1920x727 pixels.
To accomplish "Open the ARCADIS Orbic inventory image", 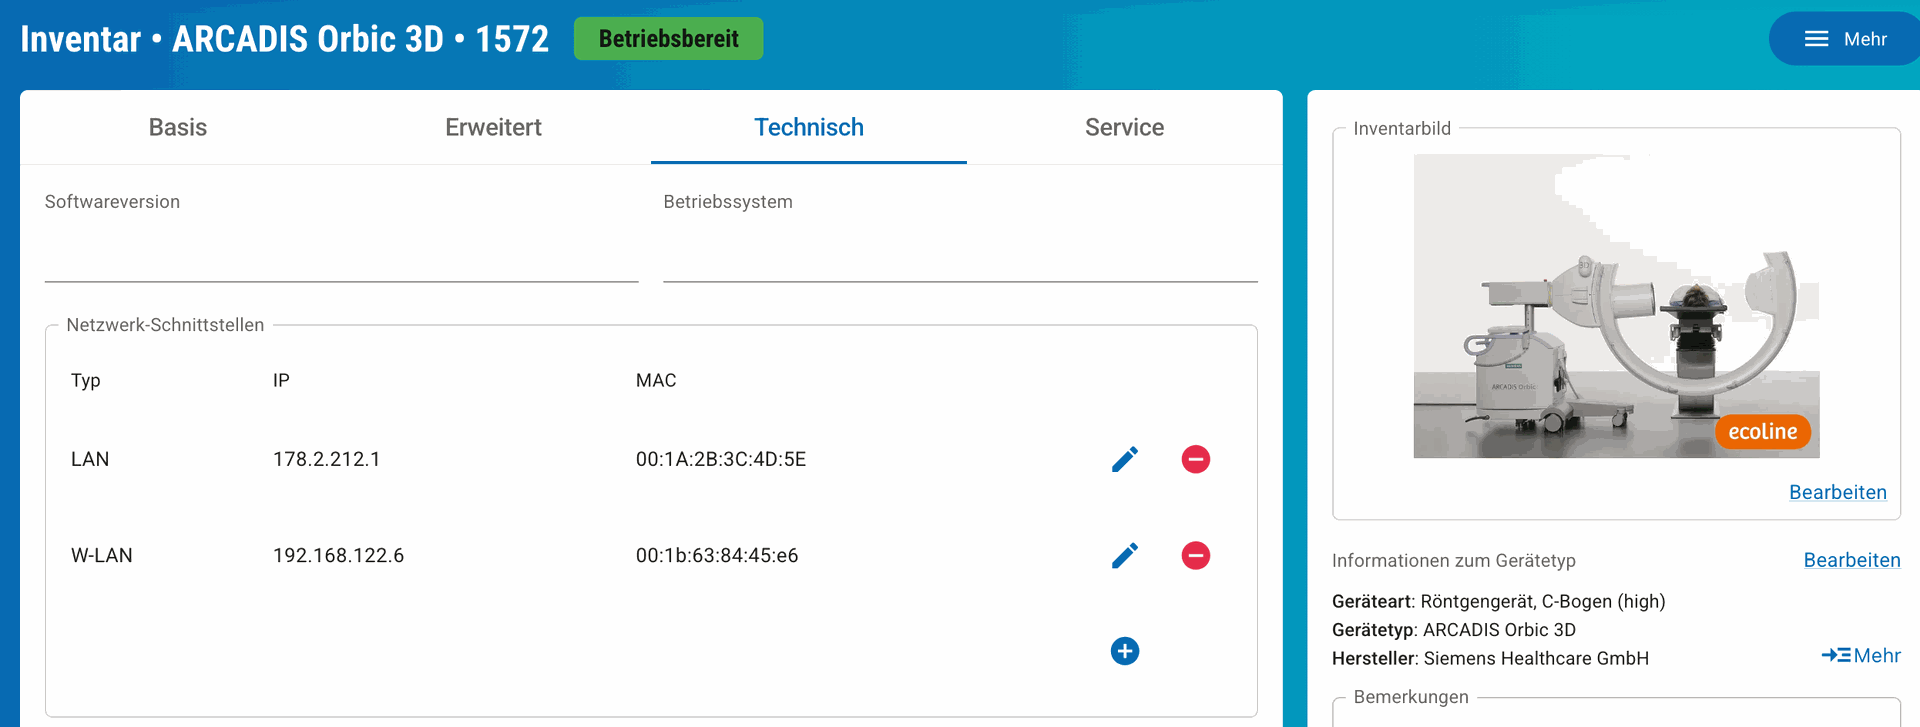I will click(x=1616, y=306).
